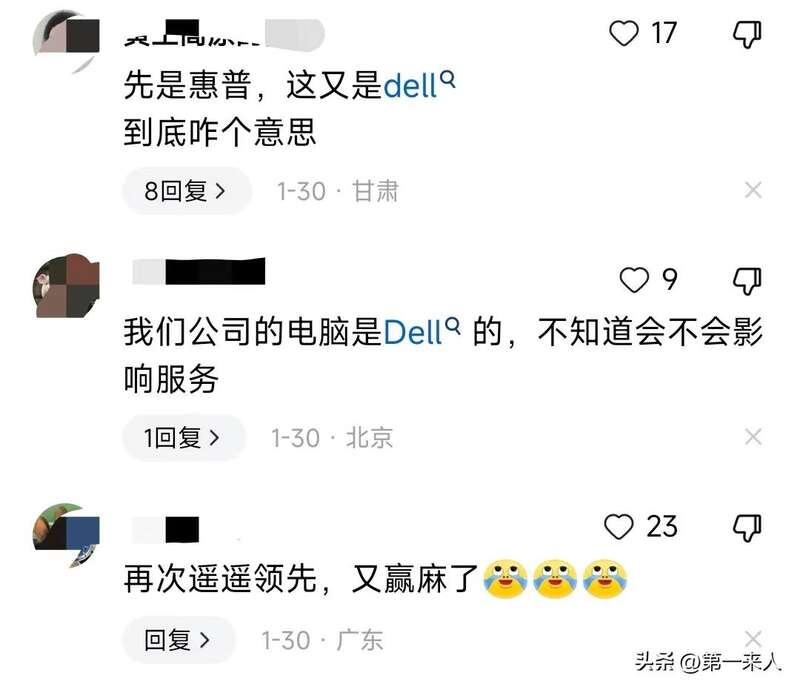
Task: Open the third commenter's username
Action: 165,529
